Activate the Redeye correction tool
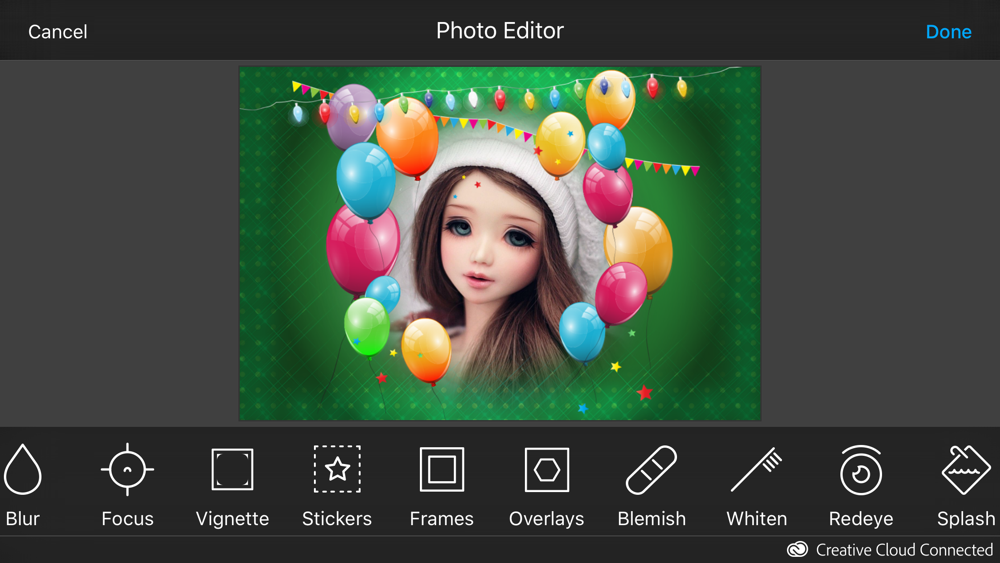 click(x=861, y=470)
